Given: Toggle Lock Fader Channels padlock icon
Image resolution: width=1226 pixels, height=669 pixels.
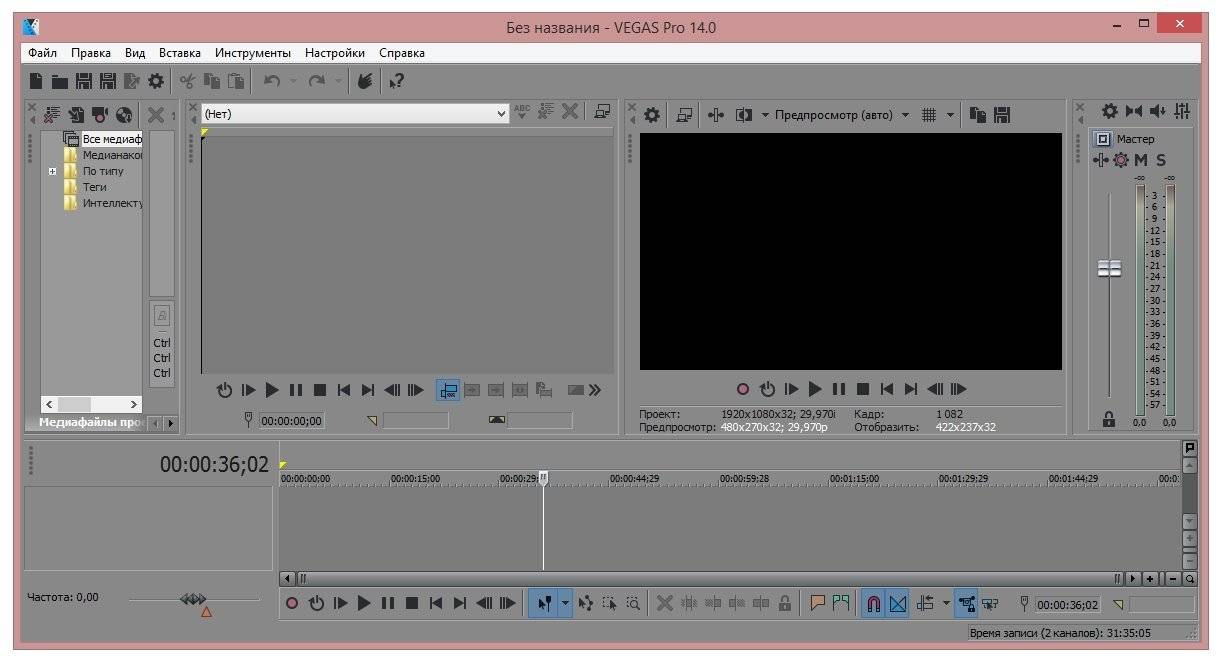Looking at the screenshot, I should (x=1108, y=421).
